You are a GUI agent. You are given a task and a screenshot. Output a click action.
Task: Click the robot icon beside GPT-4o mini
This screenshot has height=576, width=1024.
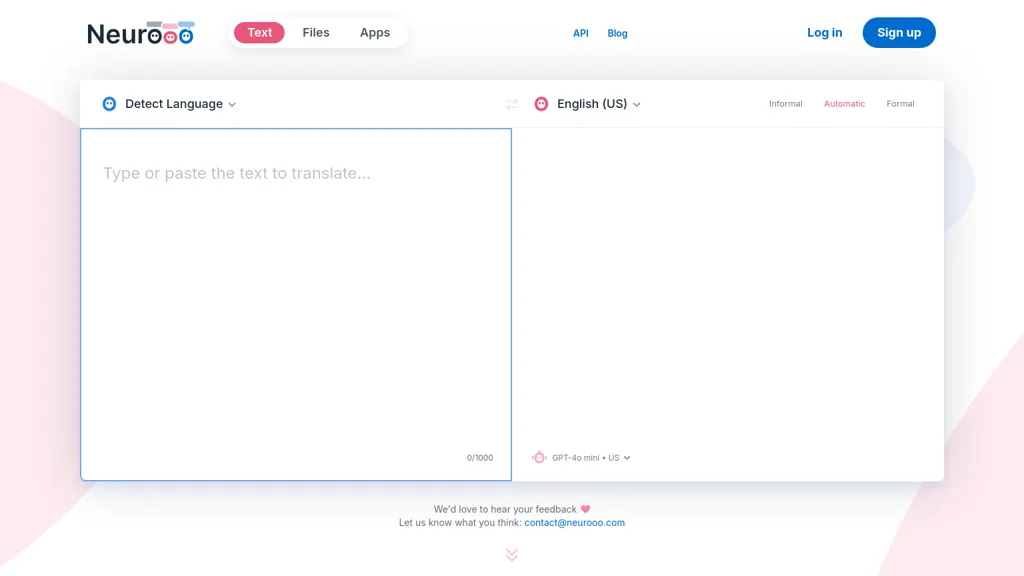pos(539,458)
